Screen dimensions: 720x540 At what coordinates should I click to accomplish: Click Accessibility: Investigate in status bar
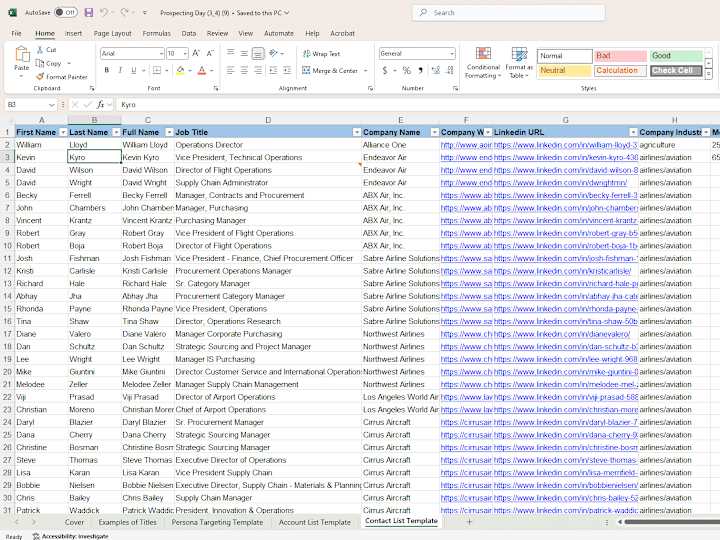(70, 536)
